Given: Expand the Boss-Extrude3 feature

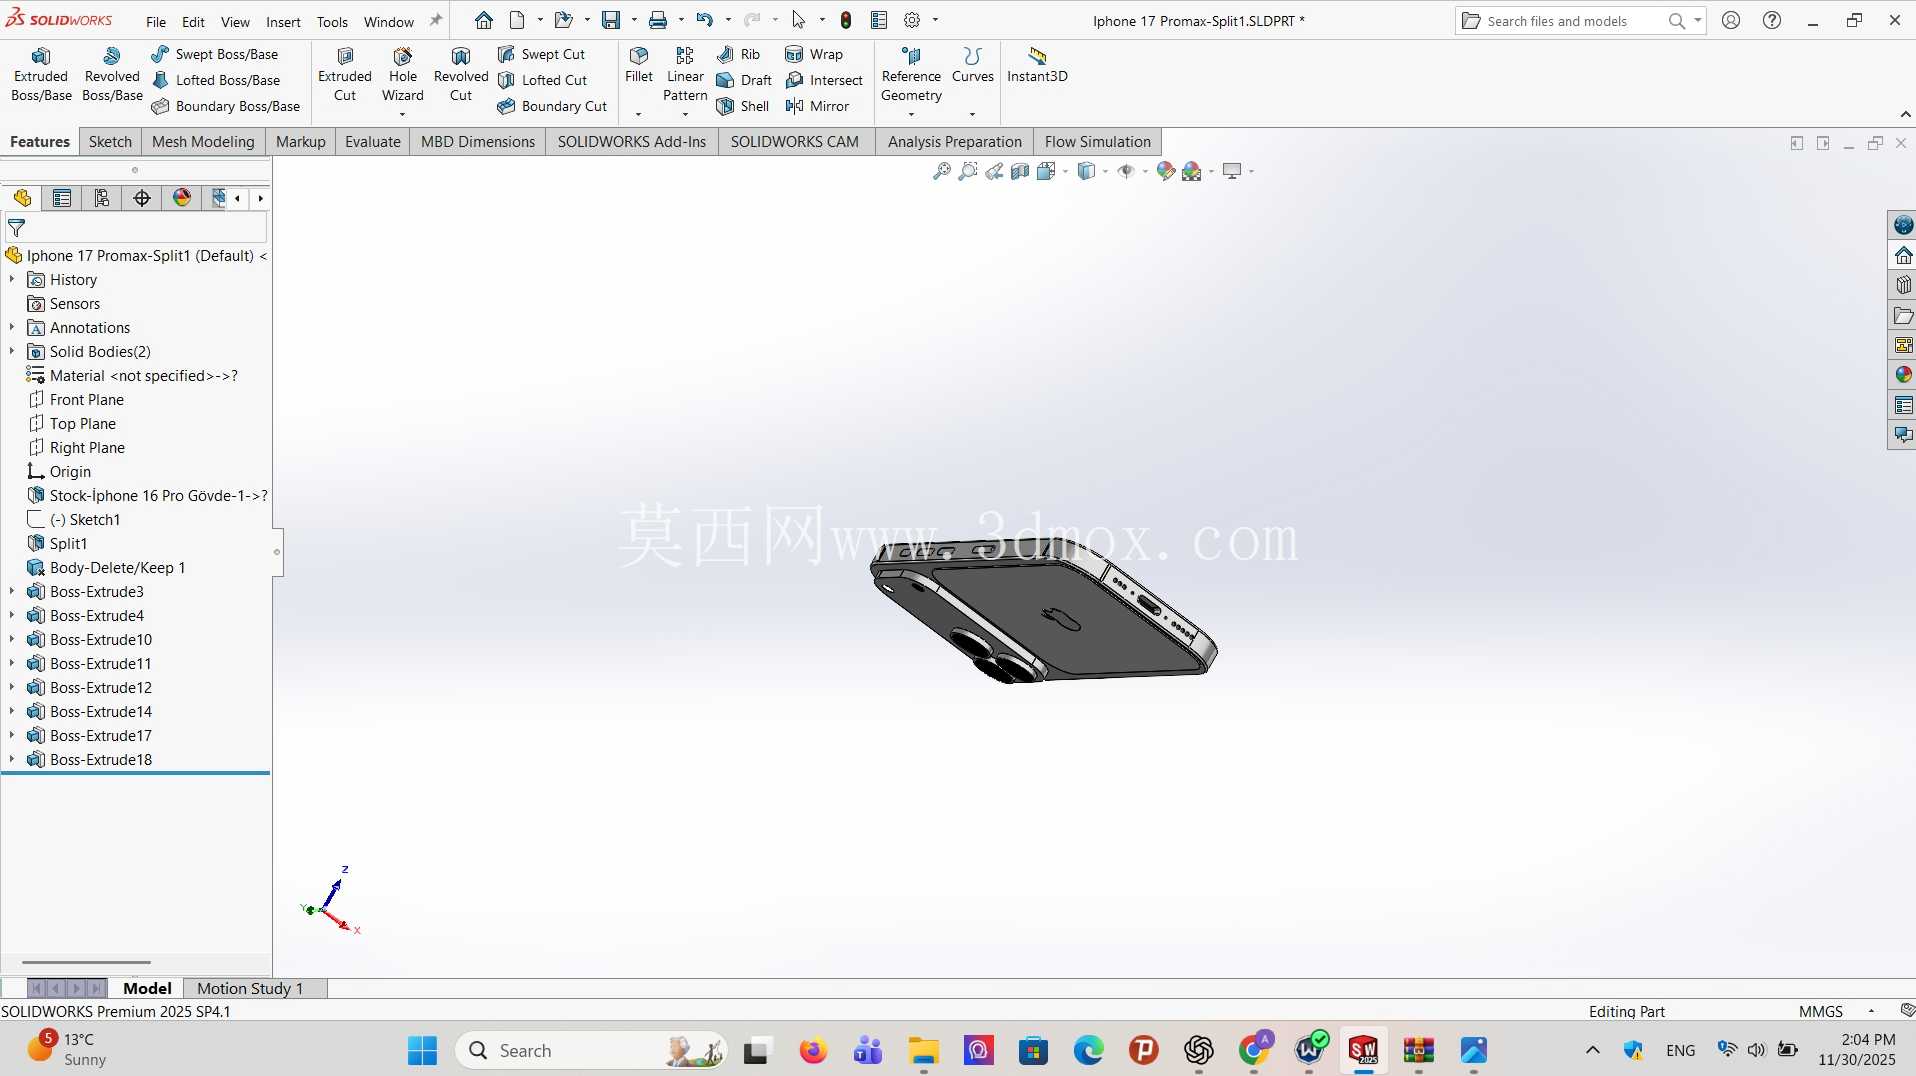Looking at the screenshot, I should point(12,592).
